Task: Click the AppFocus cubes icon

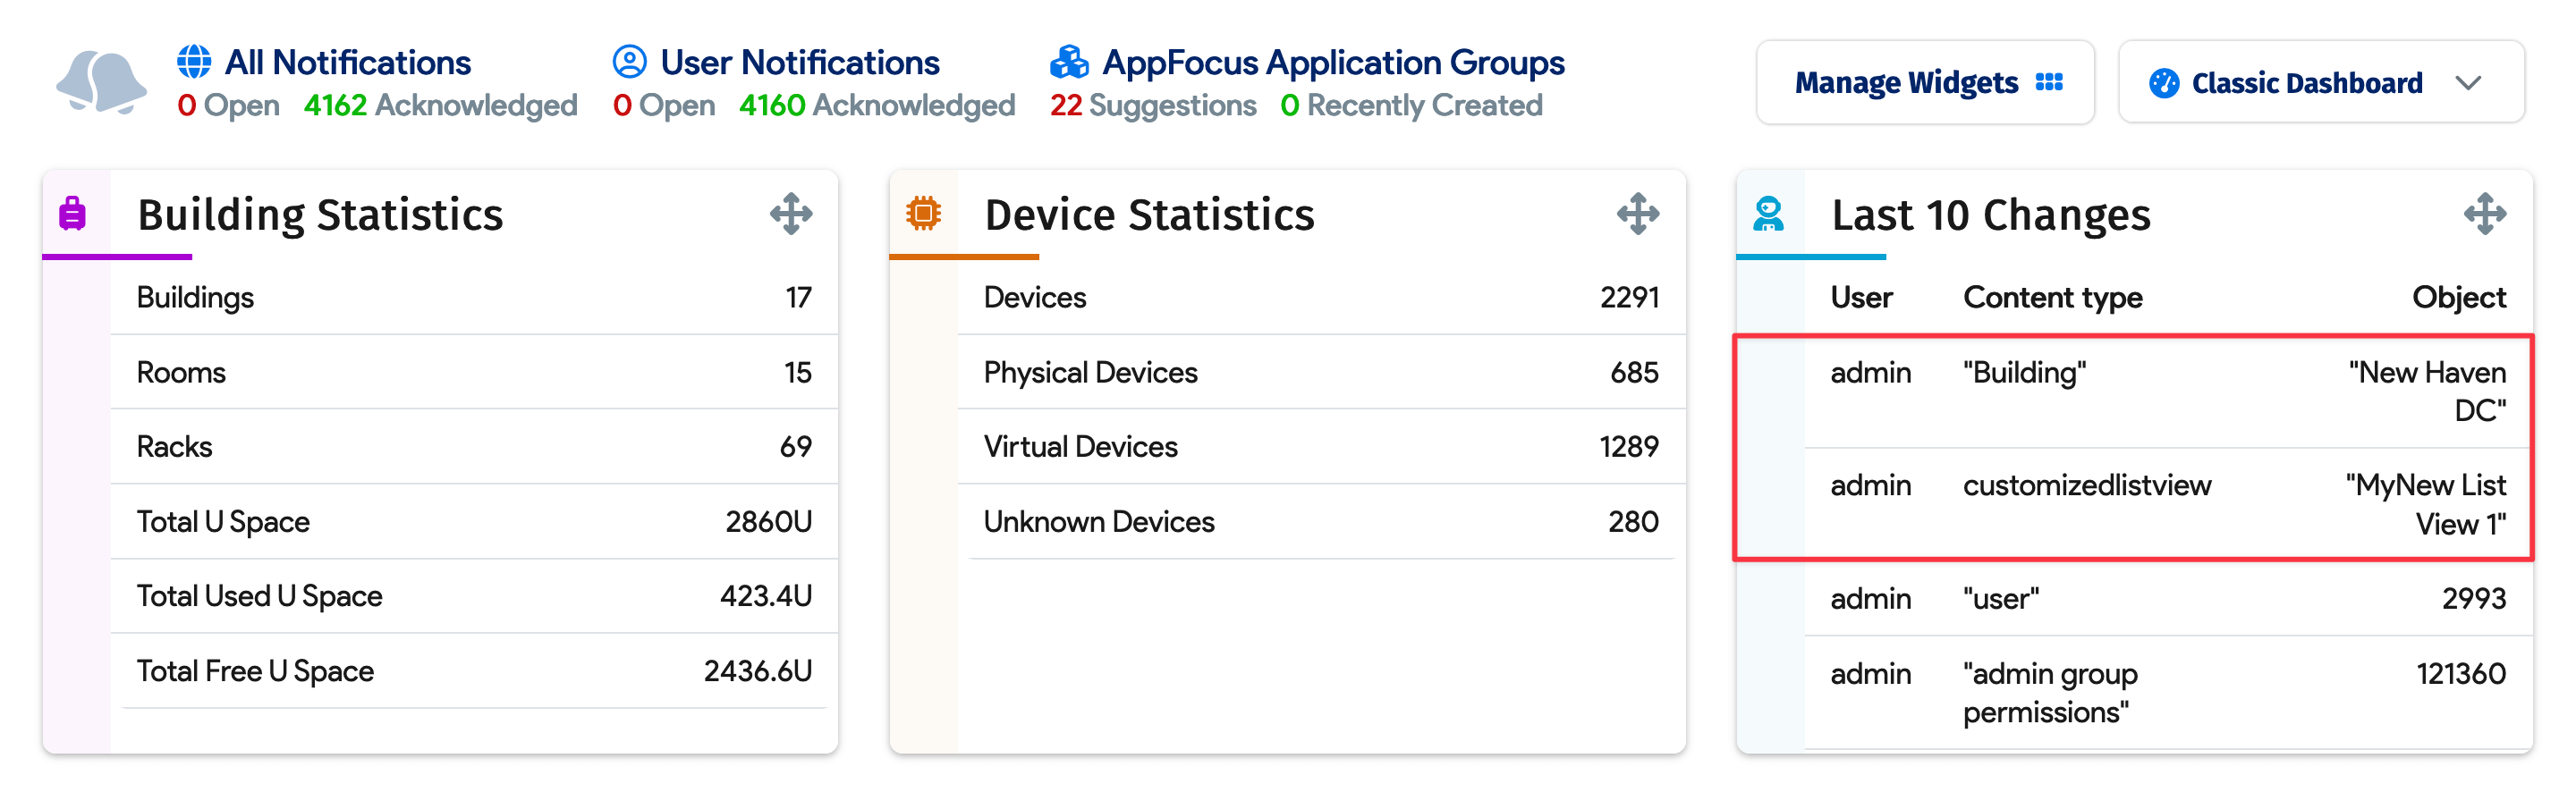Action: 1069,62
